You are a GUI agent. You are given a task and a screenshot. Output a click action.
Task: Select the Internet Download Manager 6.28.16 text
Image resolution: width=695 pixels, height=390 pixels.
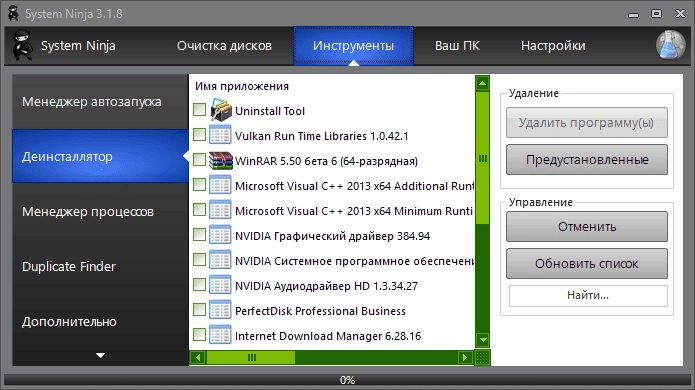[x=328, y=336]
